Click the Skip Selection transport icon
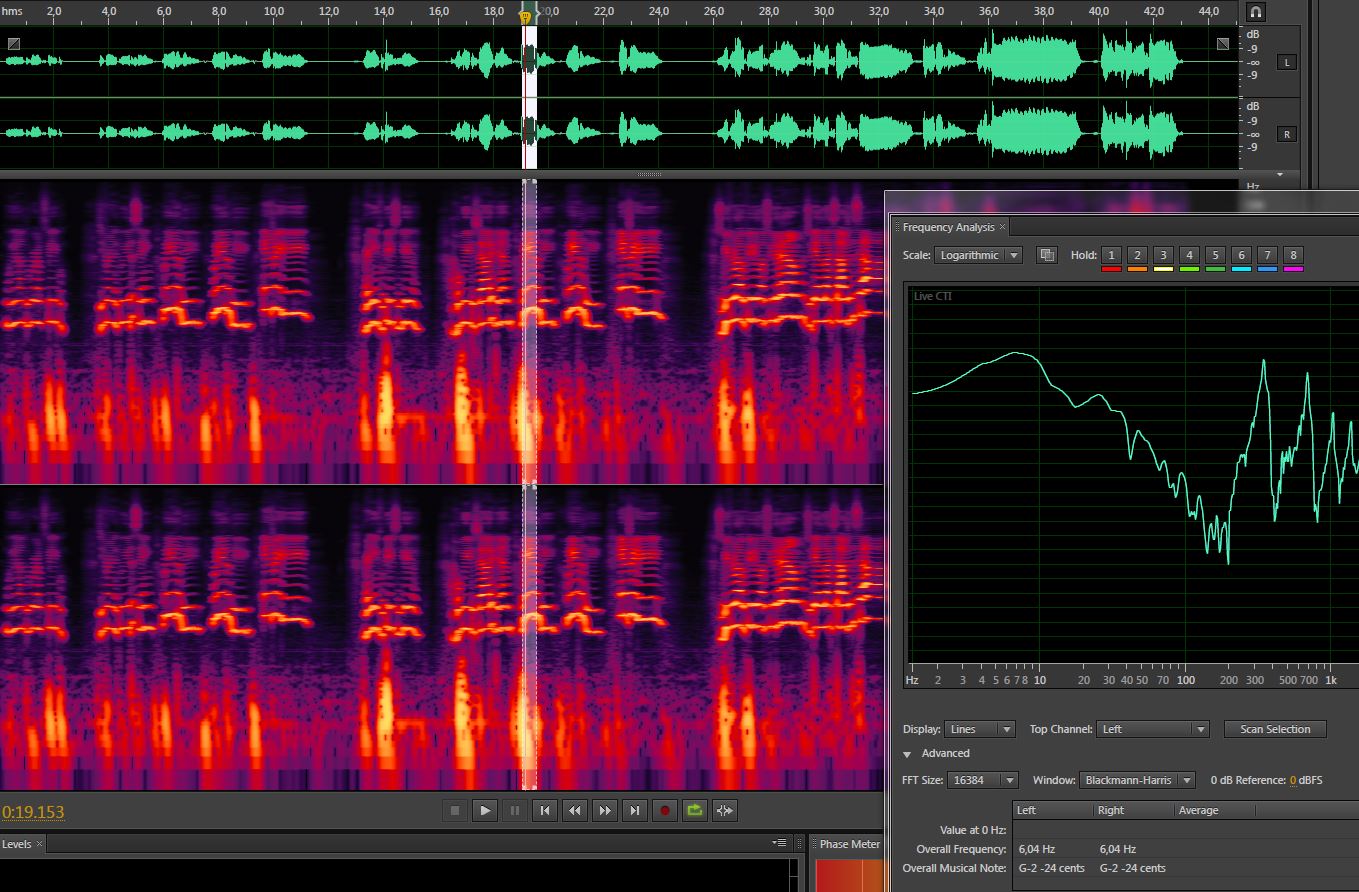 tap(725, 810)
